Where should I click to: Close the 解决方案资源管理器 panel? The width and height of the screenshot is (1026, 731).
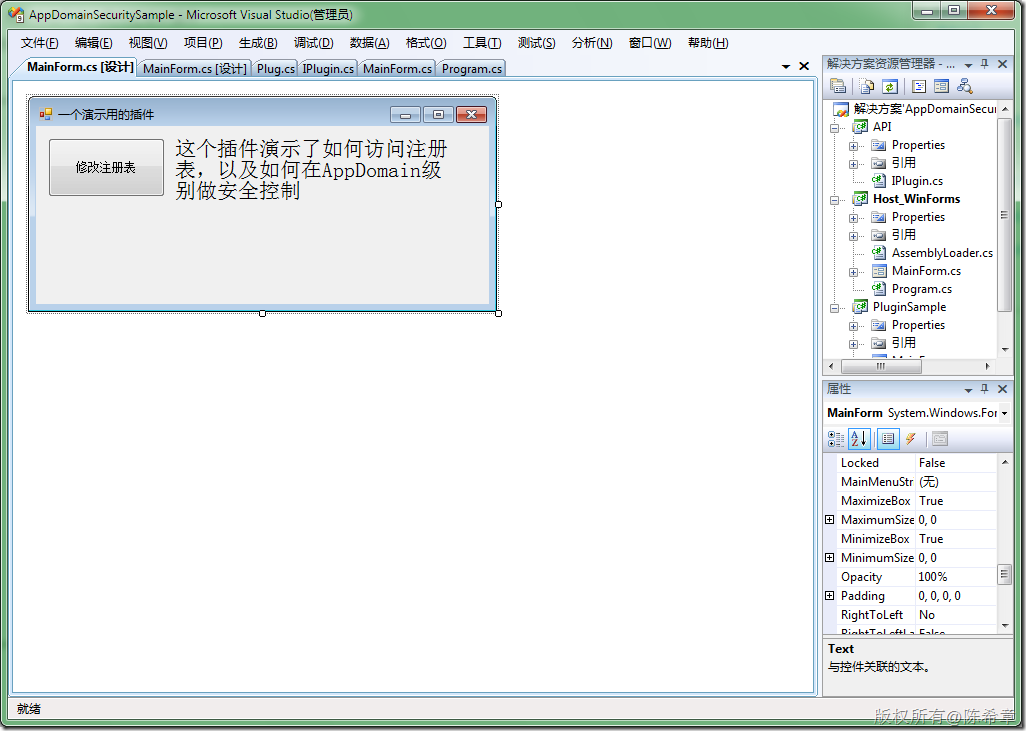tap(1002, 63)
